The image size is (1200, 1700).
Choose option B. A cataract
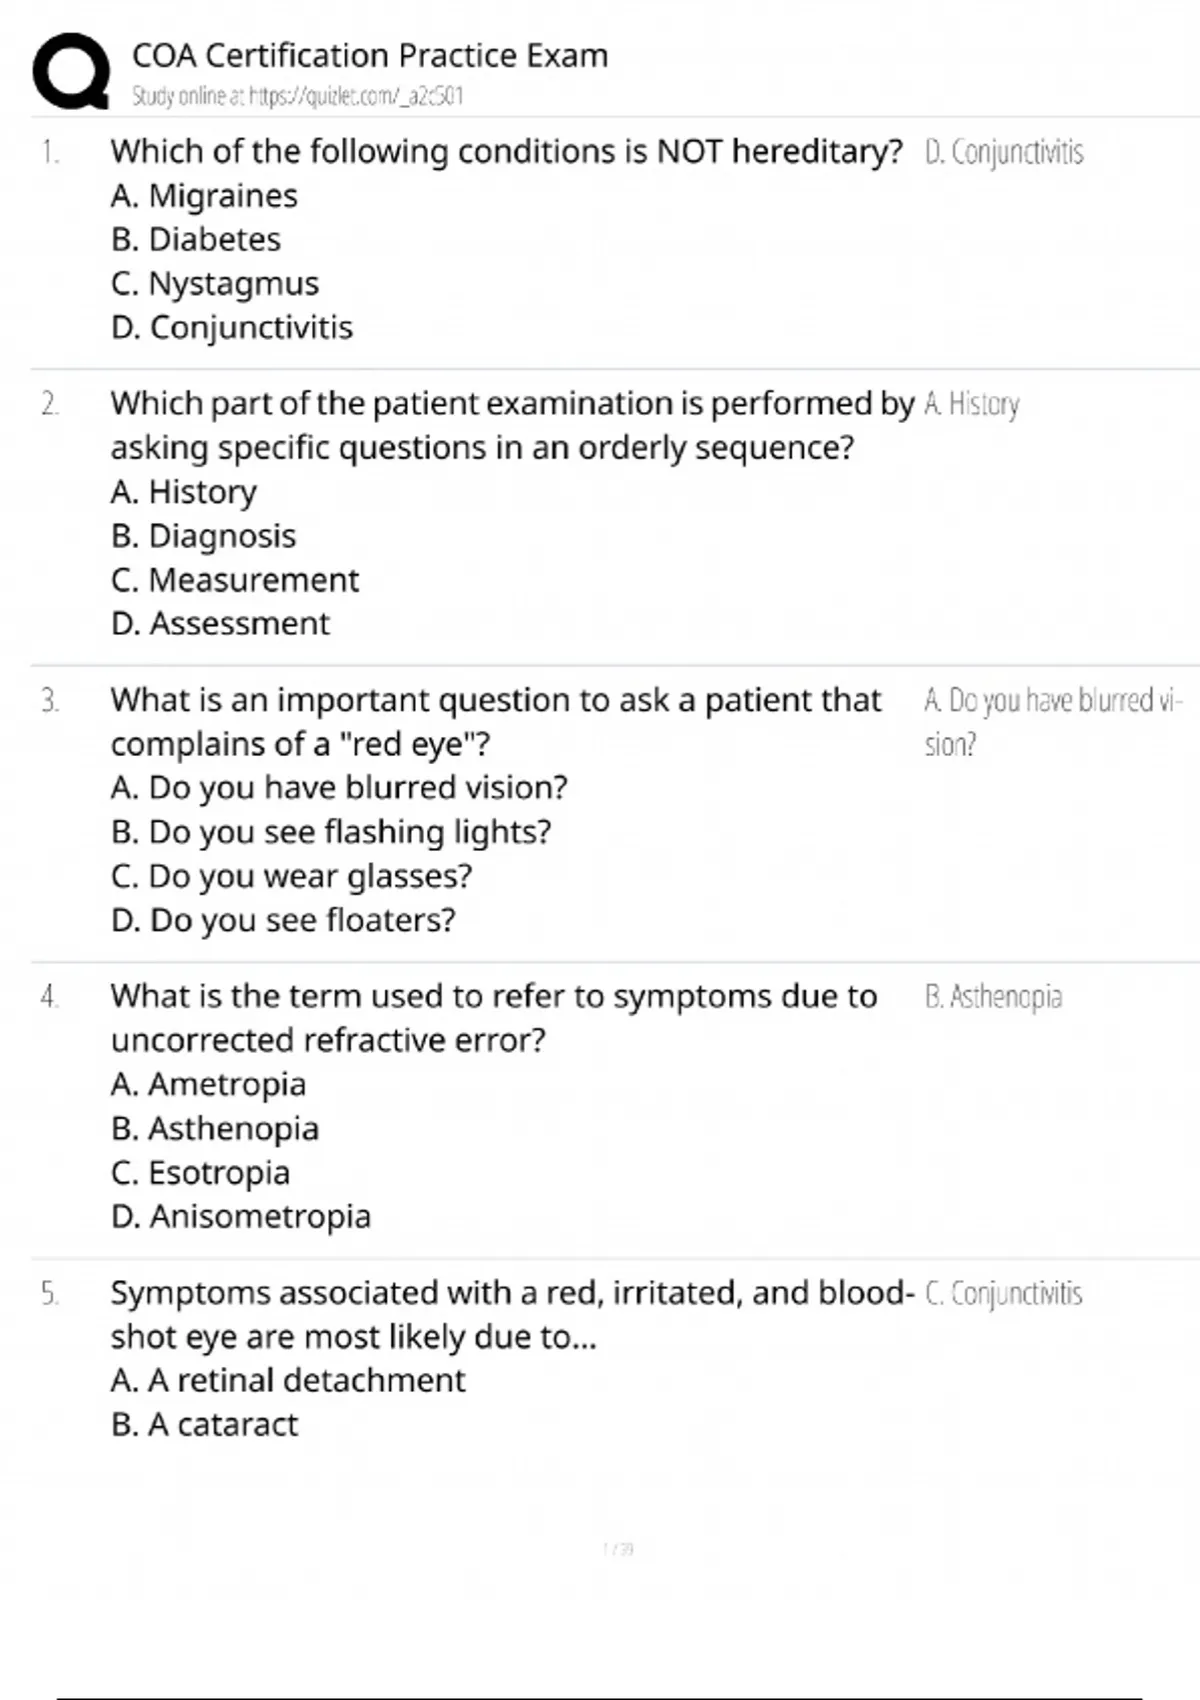coord(205,1424)
